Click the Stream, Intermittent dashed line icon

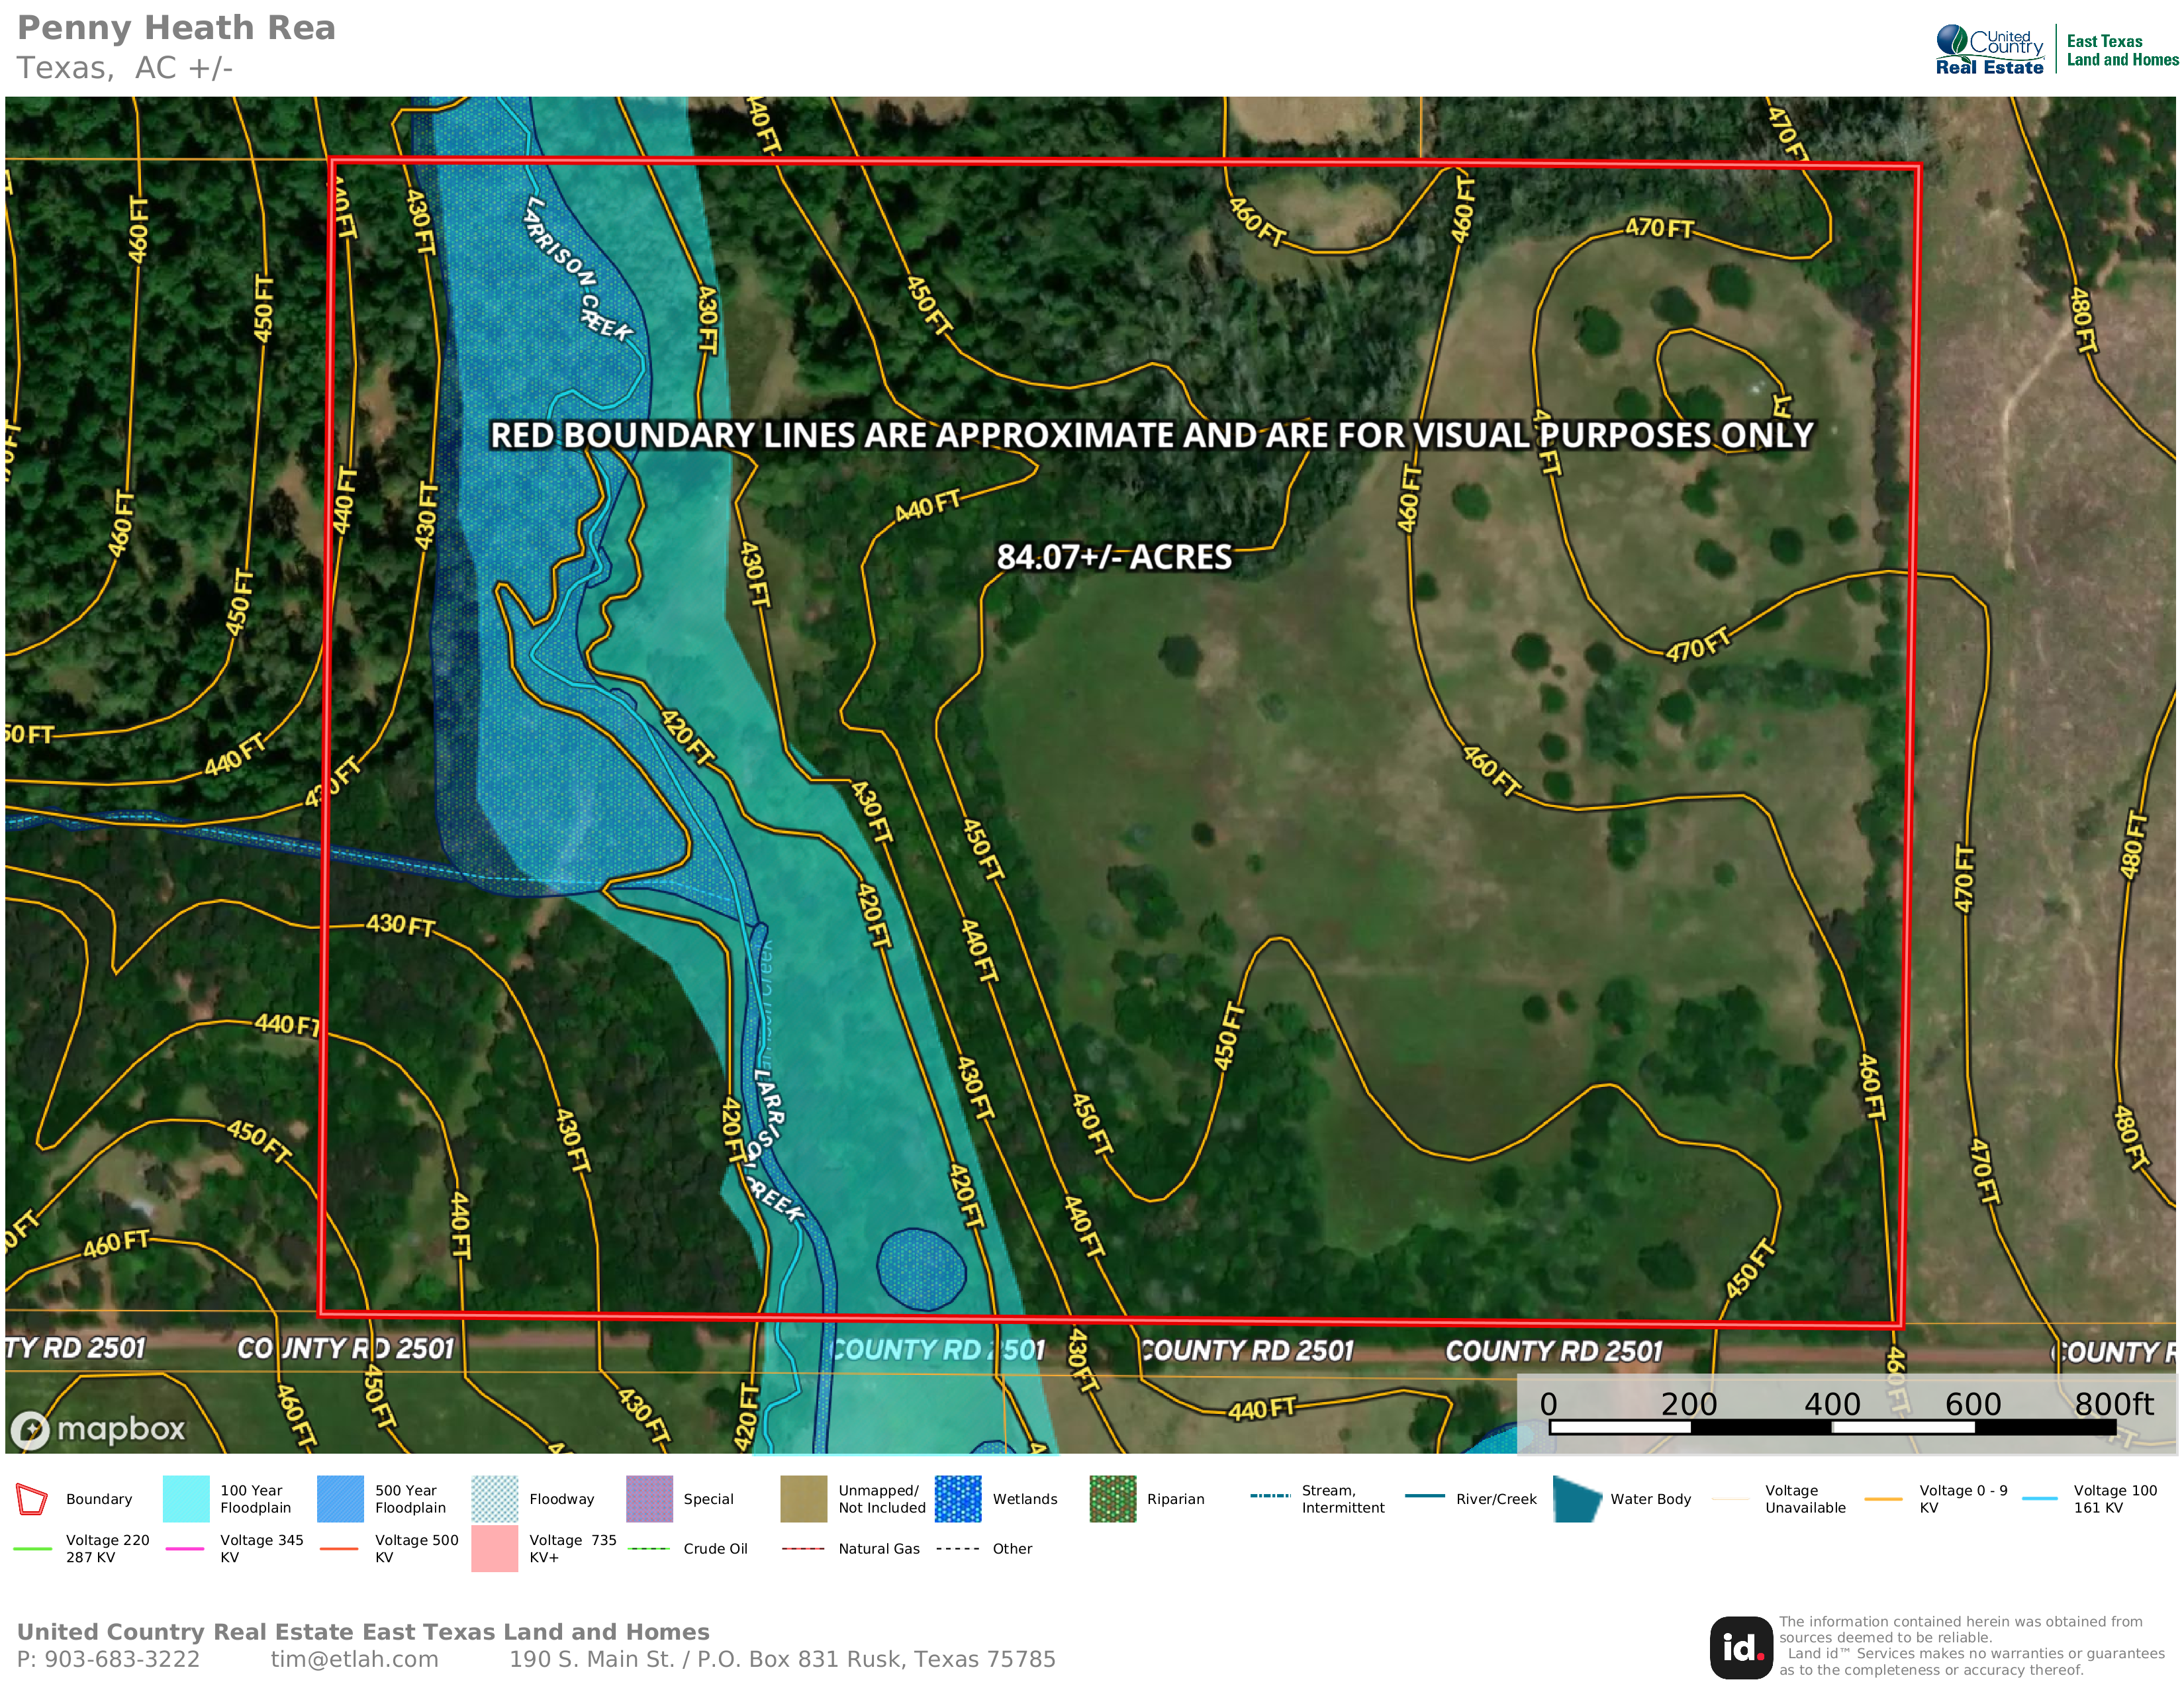pos(1270,1496)
